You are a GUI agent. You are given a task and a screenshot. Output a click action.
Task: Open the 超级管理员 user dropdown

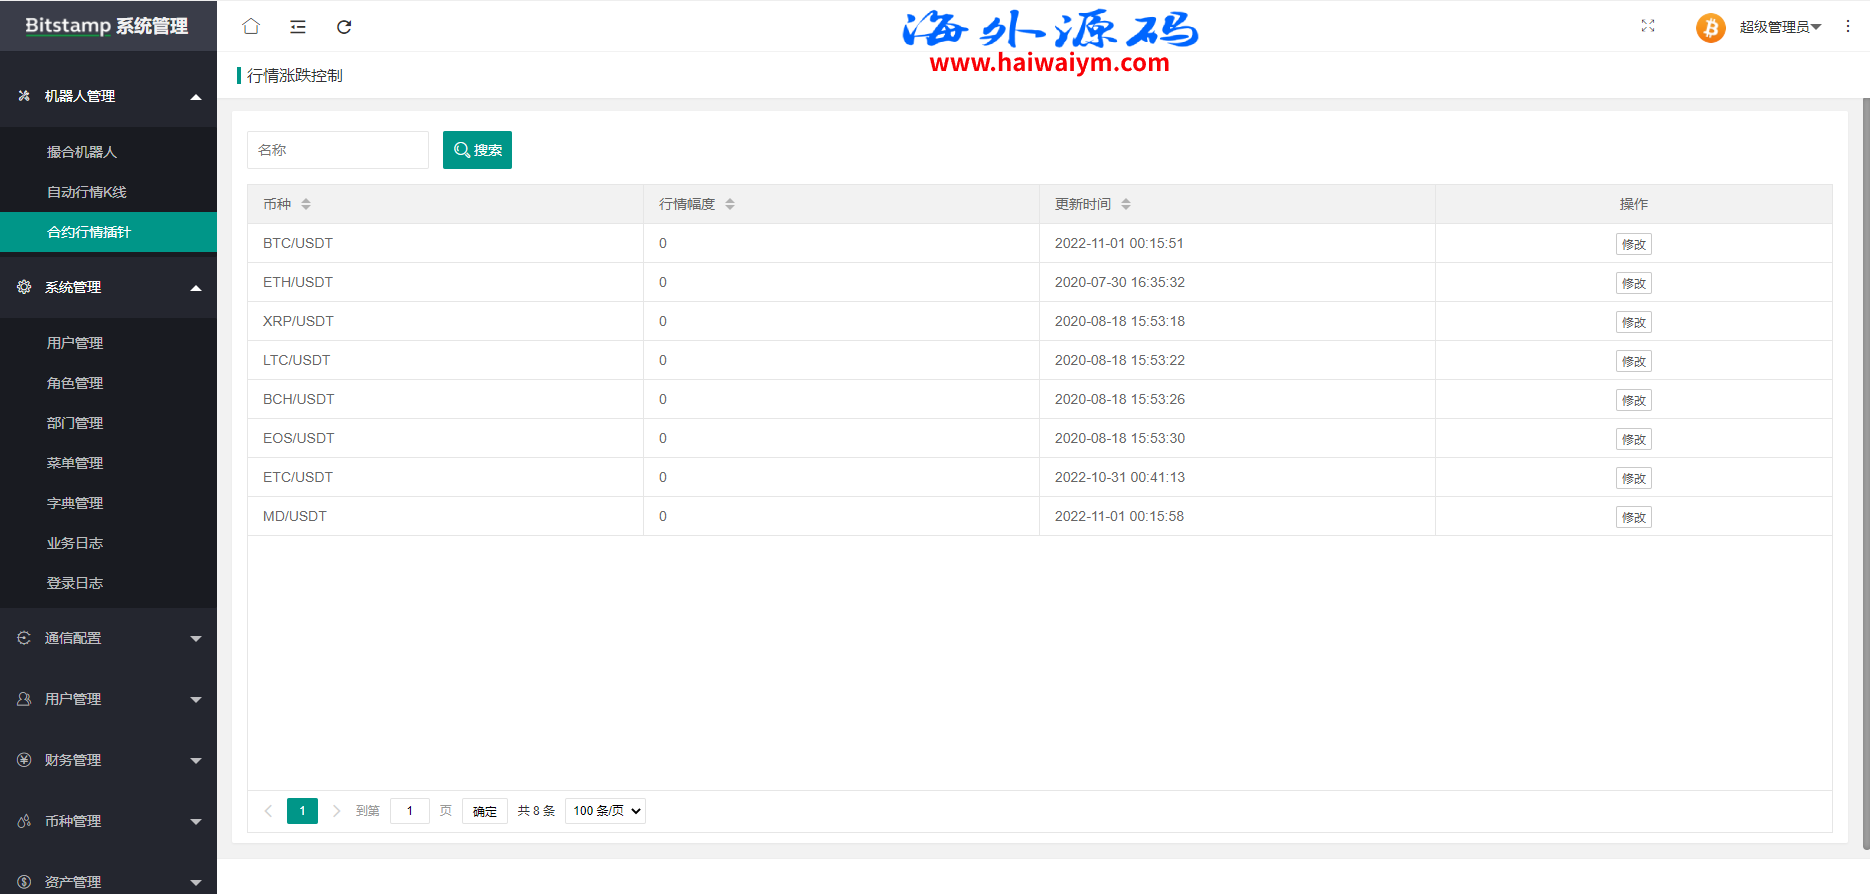click(1780, 27)
